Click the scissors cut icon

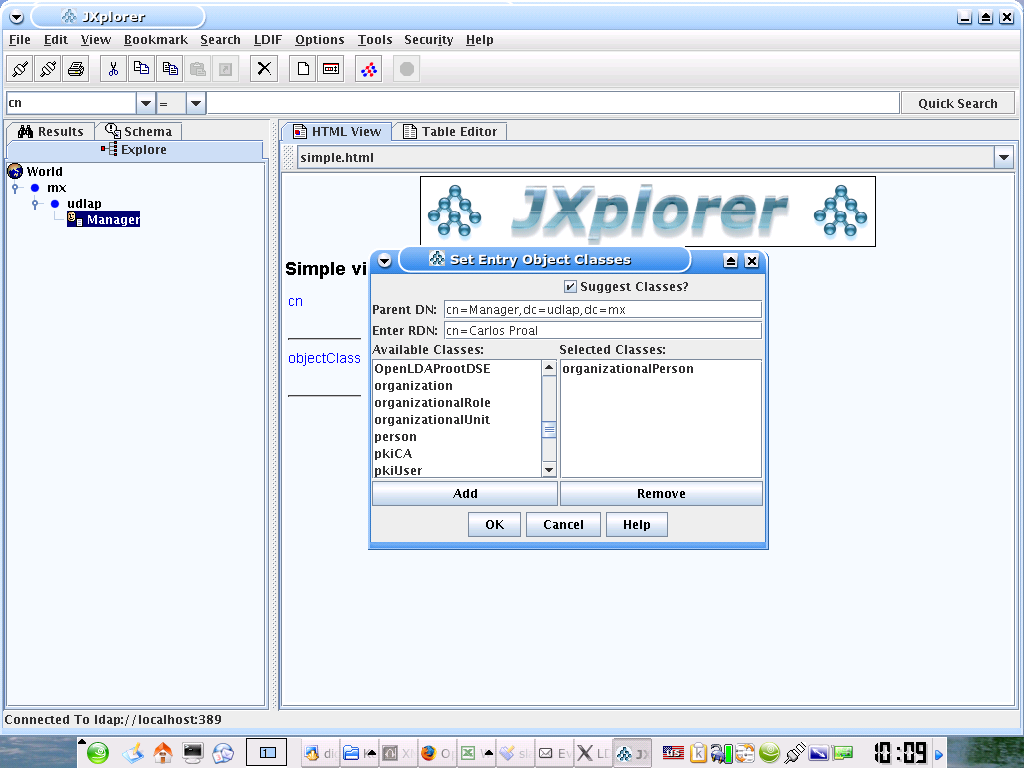113,69
